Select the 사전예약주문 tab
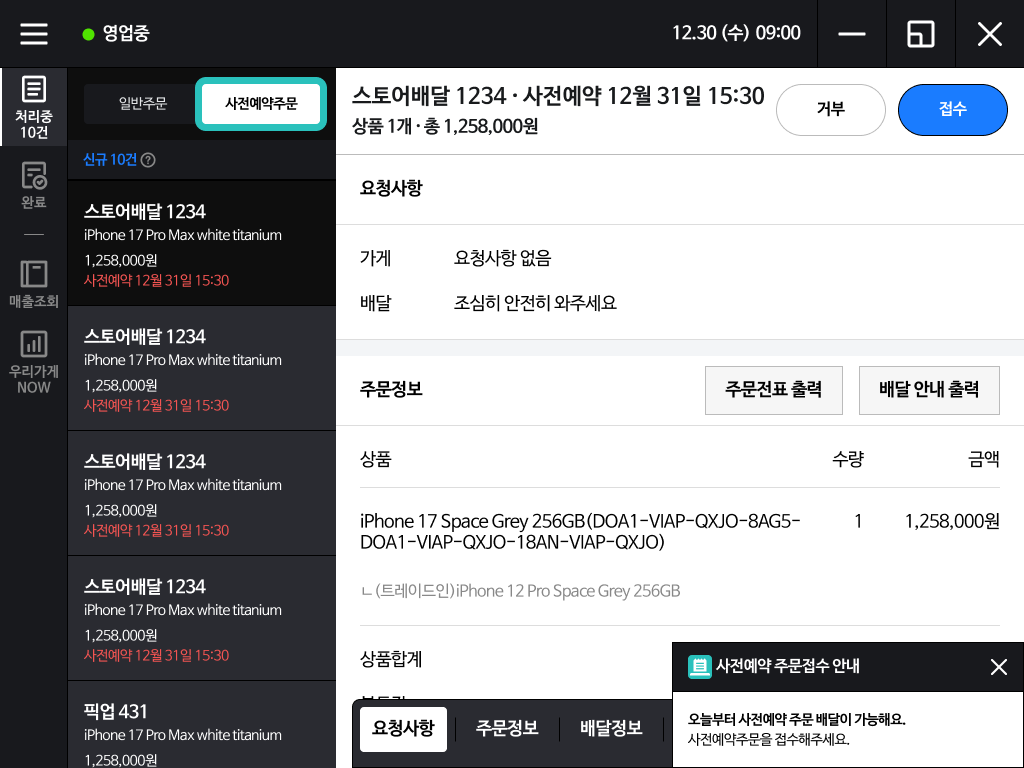The image size is (1024, 768). 261,104
